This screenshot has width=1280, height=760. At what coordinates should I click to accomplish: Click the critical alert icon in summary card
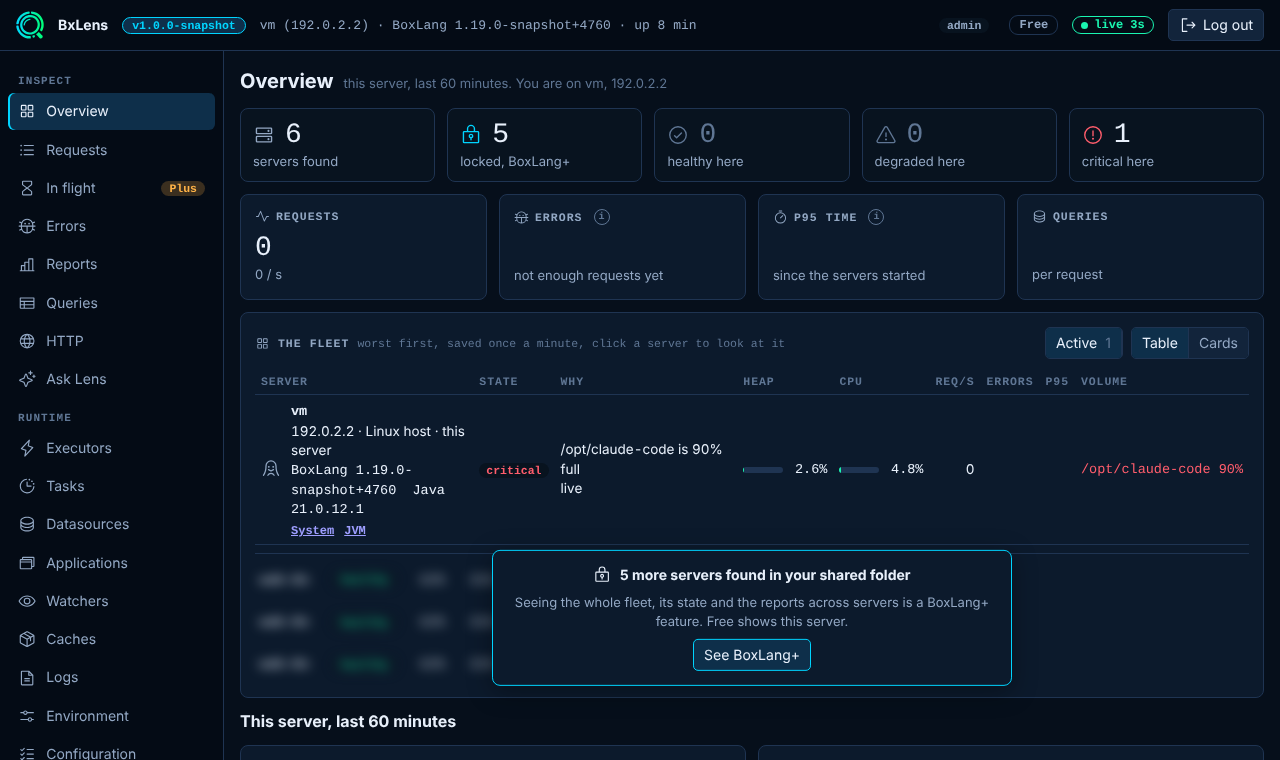tap(1092, 134)
